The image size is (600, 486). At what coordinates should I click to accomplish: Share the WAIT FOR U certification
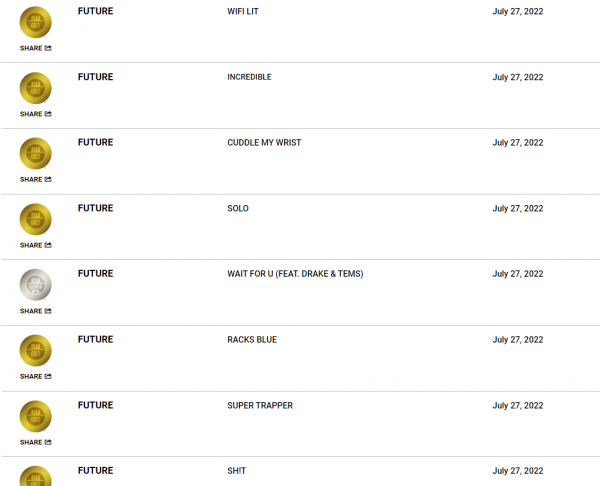pyautogui.click(x=36, y=311)
